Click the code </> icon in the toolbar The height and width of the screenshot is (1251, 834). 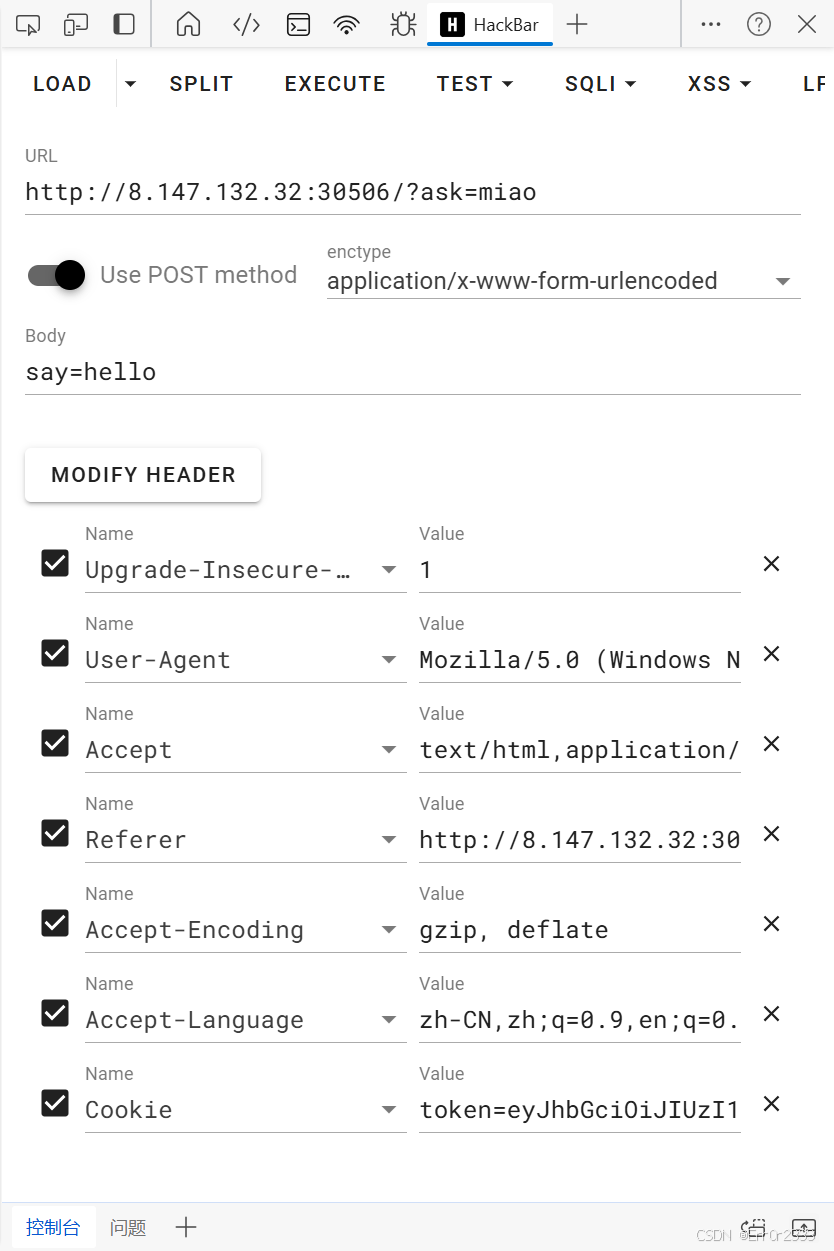(245, 23)
